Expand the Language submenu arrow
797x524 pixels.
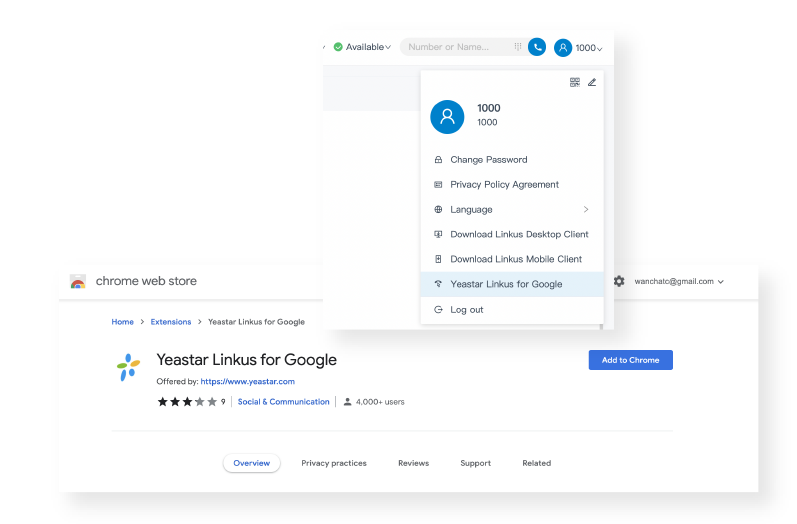(x=586, y=209)
